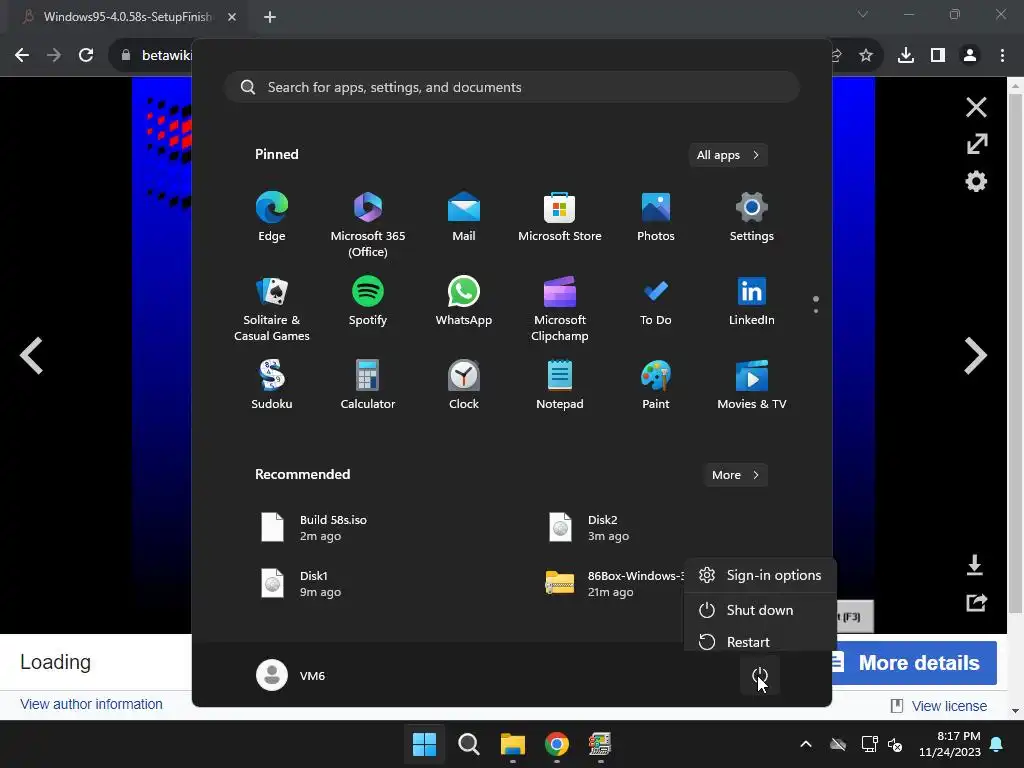Image resolution: width=1024 pixels, height=768 pixels.
Task: Launch WhatsApp
Action: (464, 301)
